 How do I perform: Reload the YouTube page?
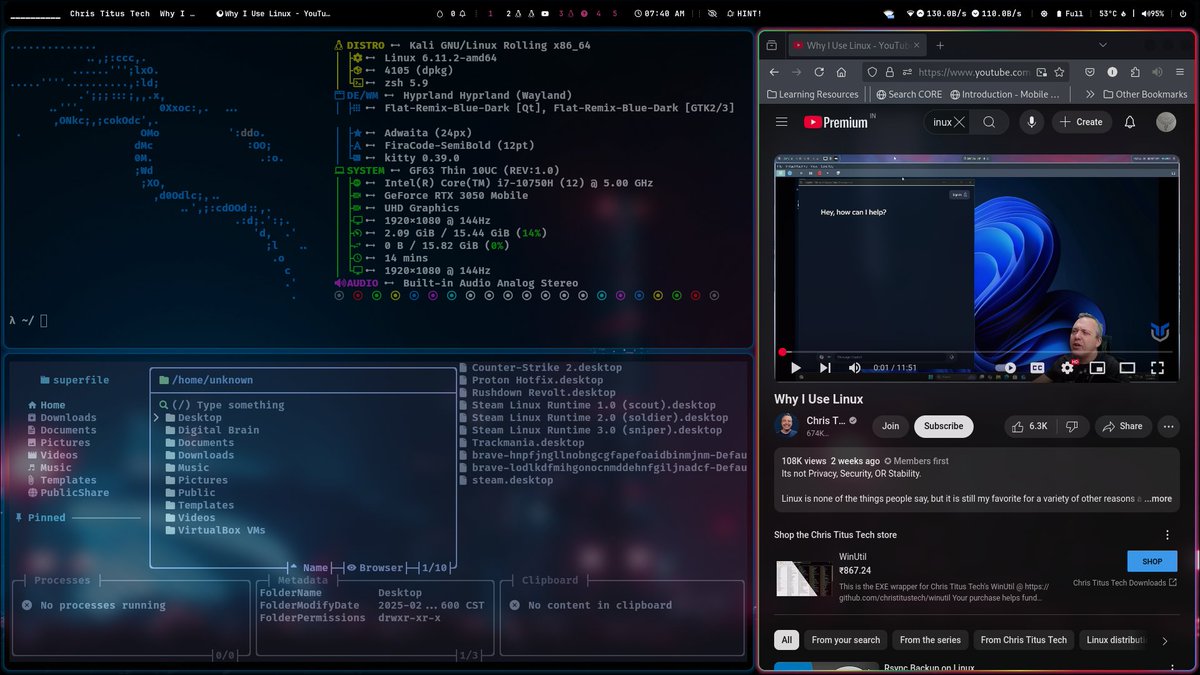point(819,72)
